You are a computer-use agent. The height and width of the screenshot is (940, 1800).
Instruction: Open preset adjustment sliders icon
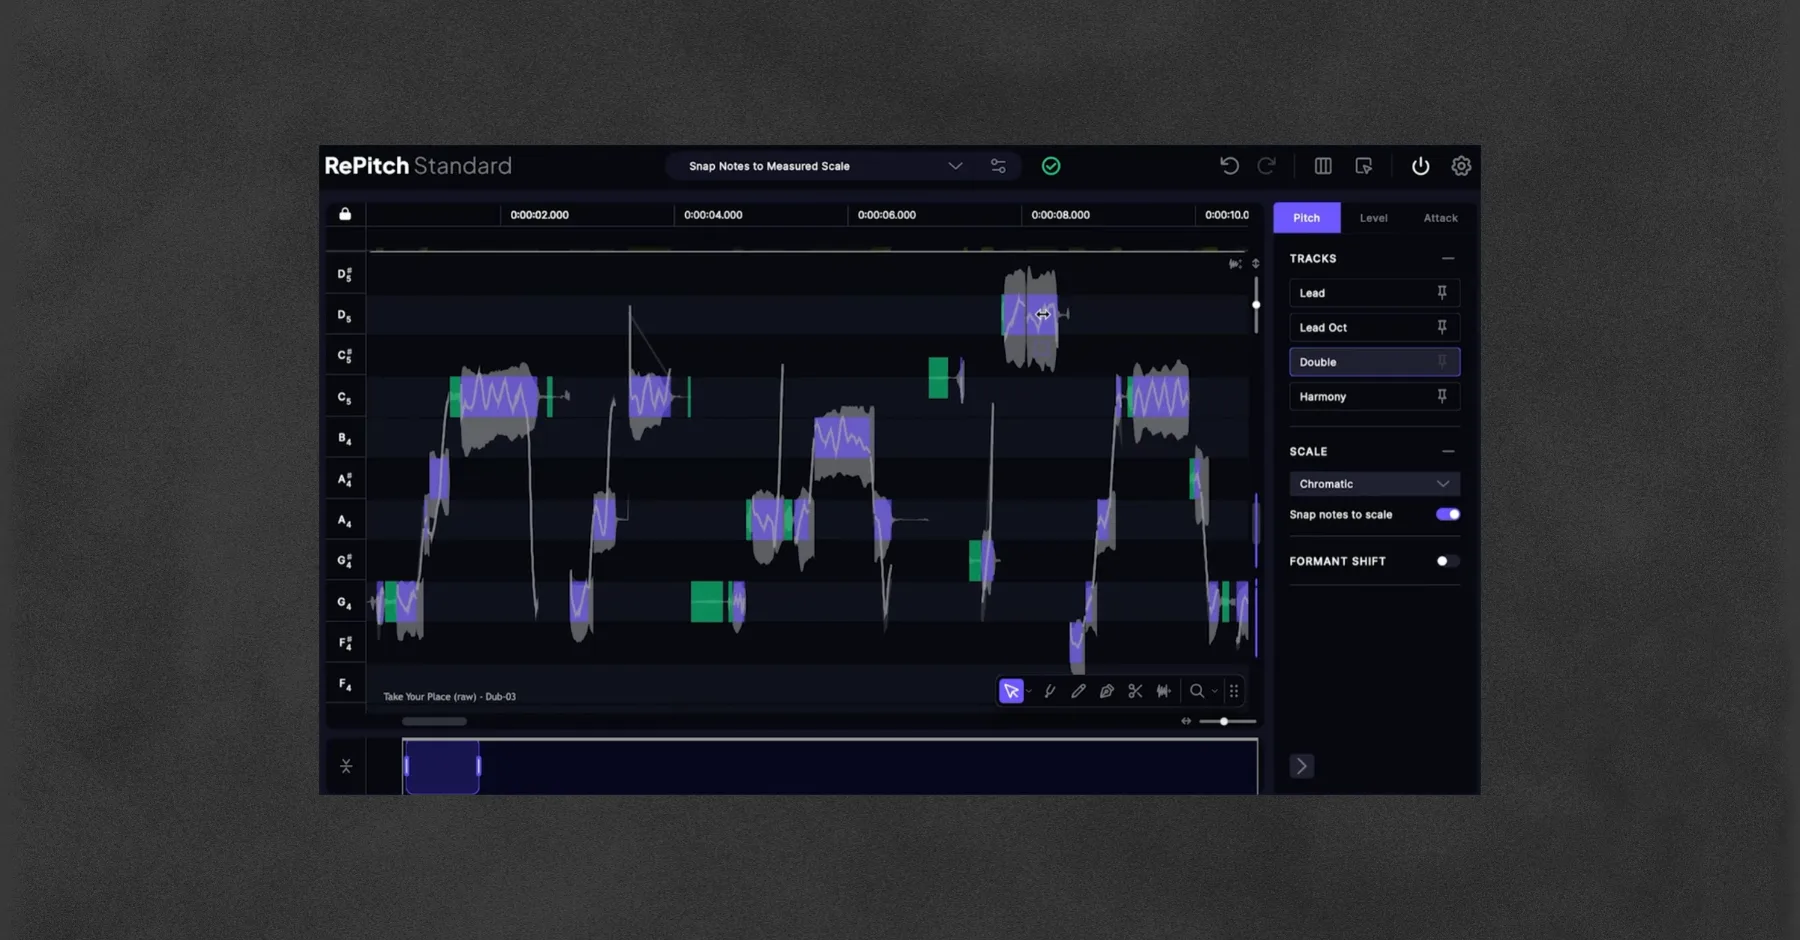pos(998,166)
